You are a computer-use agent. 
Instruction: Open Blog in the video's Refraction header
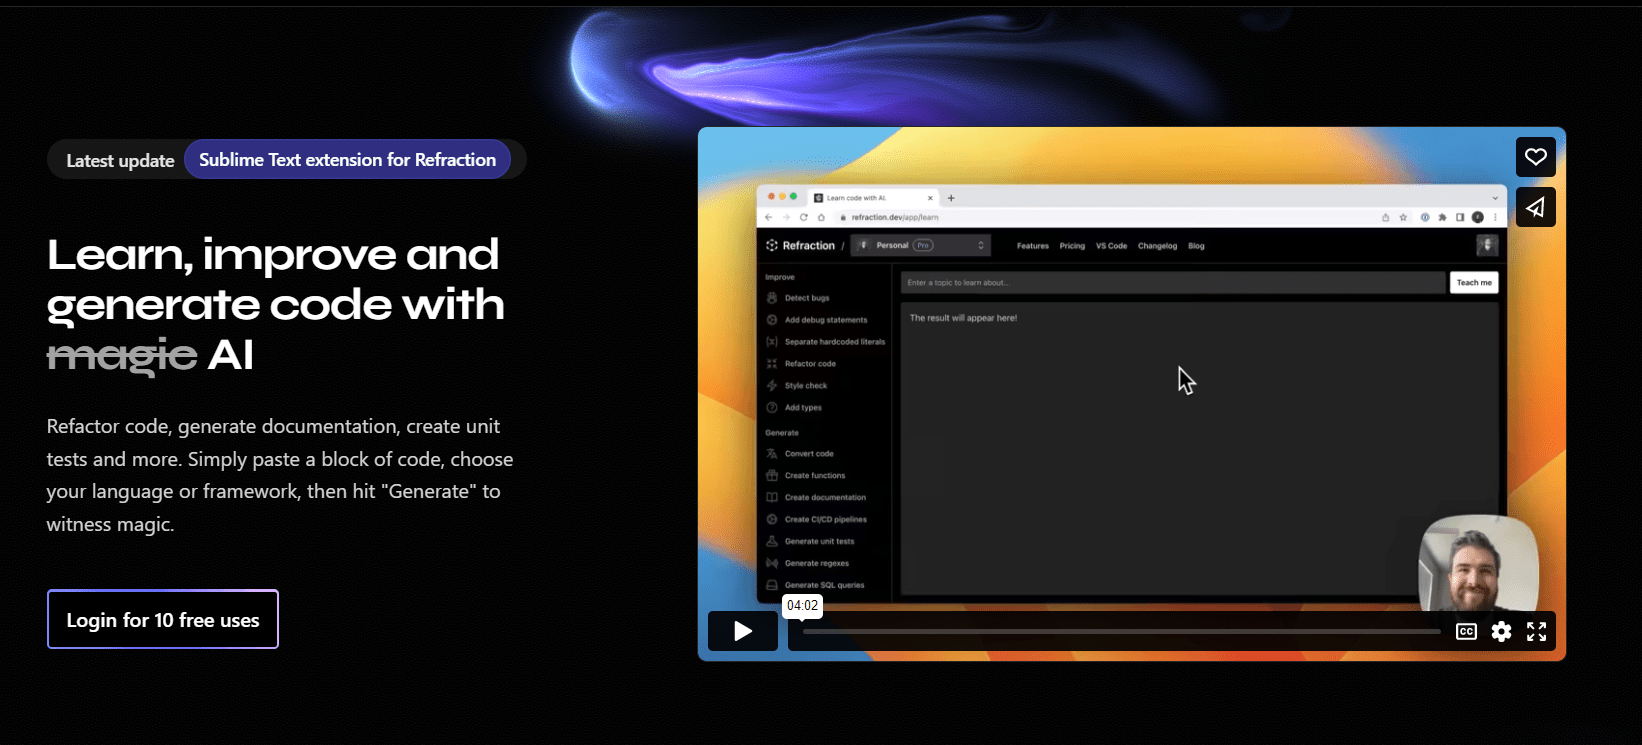(x=1196, y=246)
